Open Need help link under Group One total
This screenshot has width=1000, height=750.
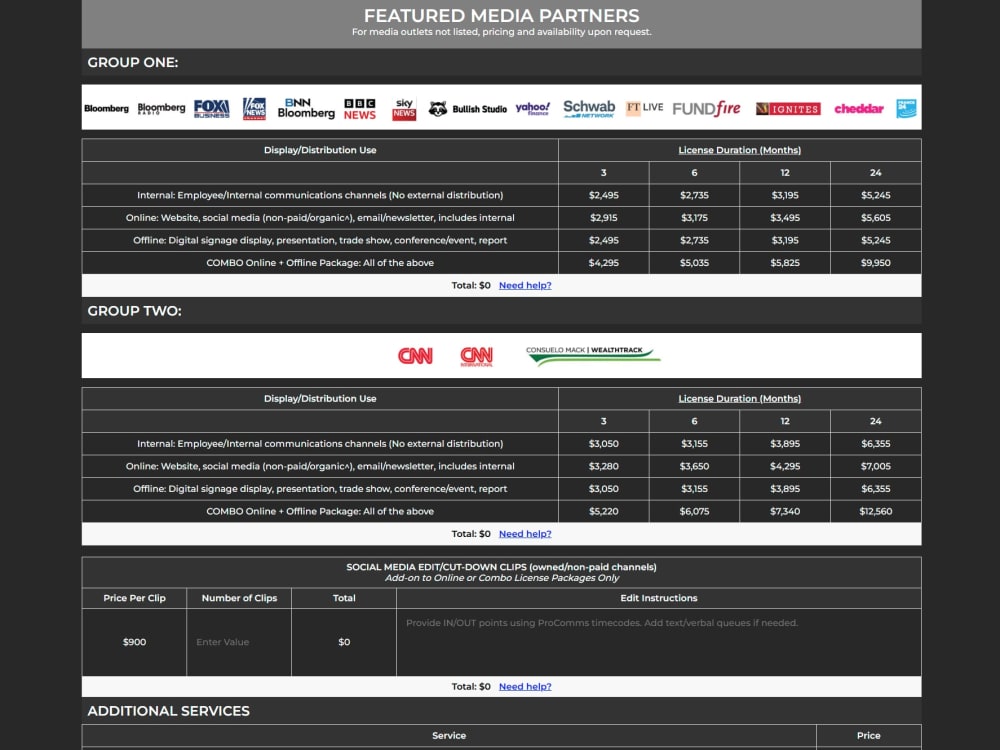[x=525, y=286]
